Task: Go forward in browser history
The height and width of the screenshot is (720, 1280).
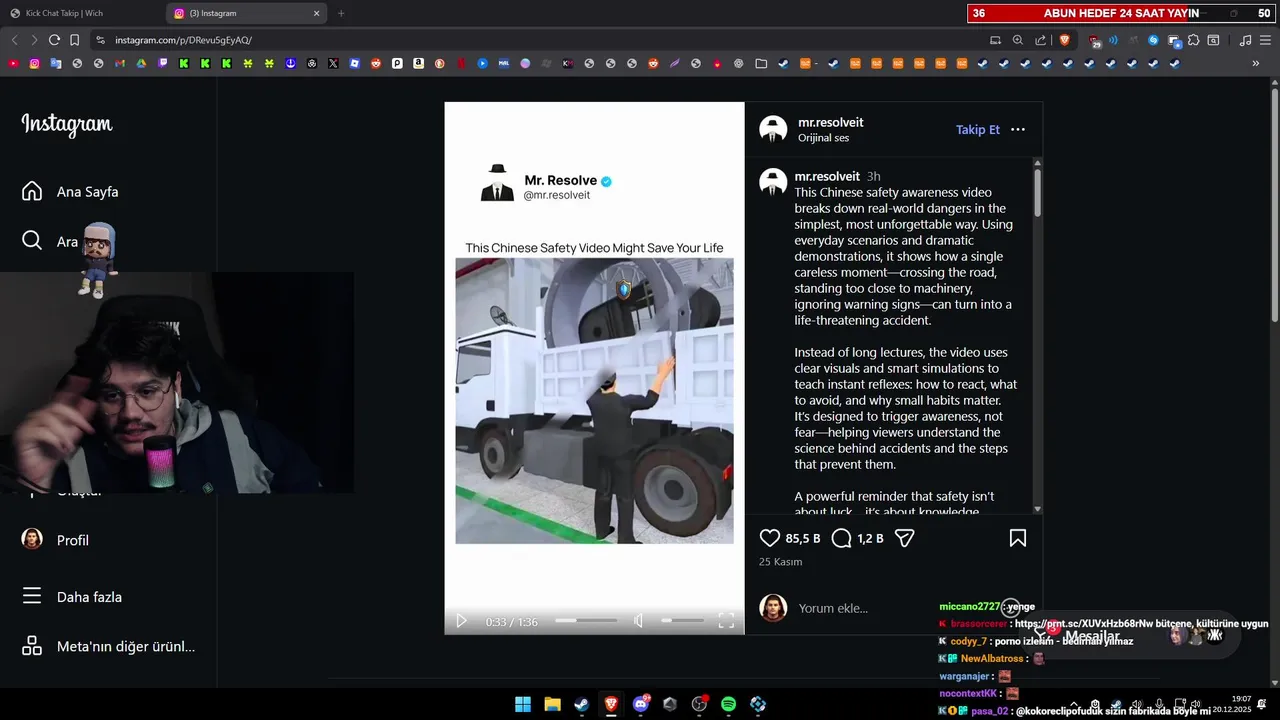Action: [x=34, y=40]
